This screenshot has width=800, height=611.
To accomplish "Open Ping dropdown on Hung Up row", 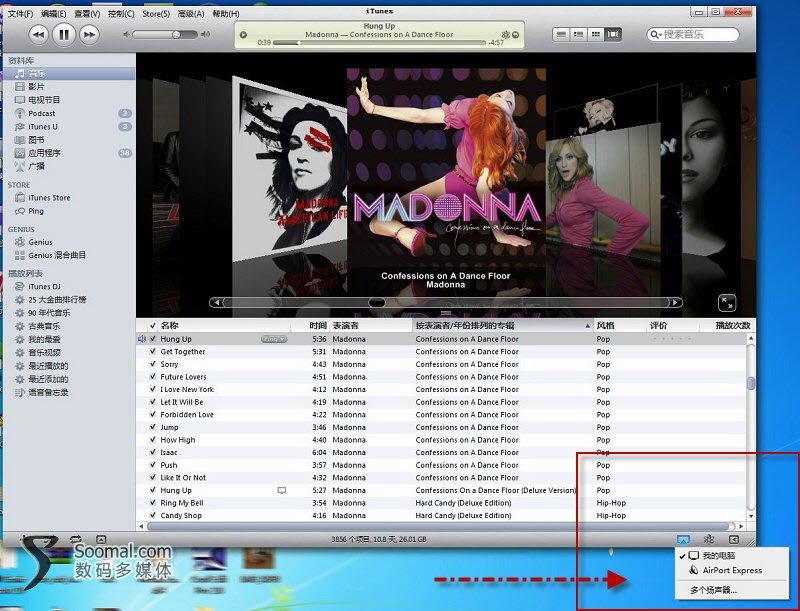I will point(273,339).
